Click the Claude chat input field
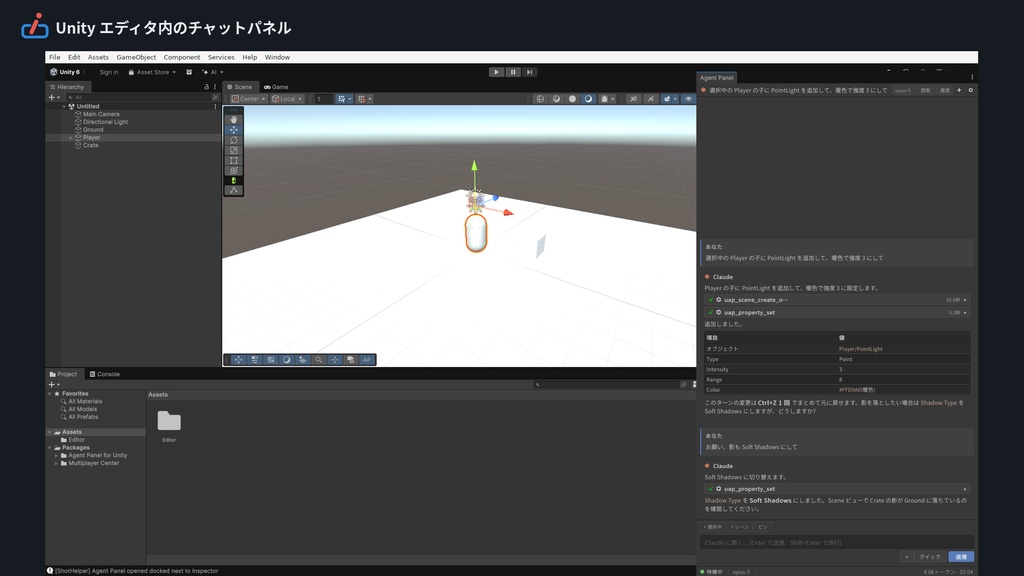 point(837,543)
